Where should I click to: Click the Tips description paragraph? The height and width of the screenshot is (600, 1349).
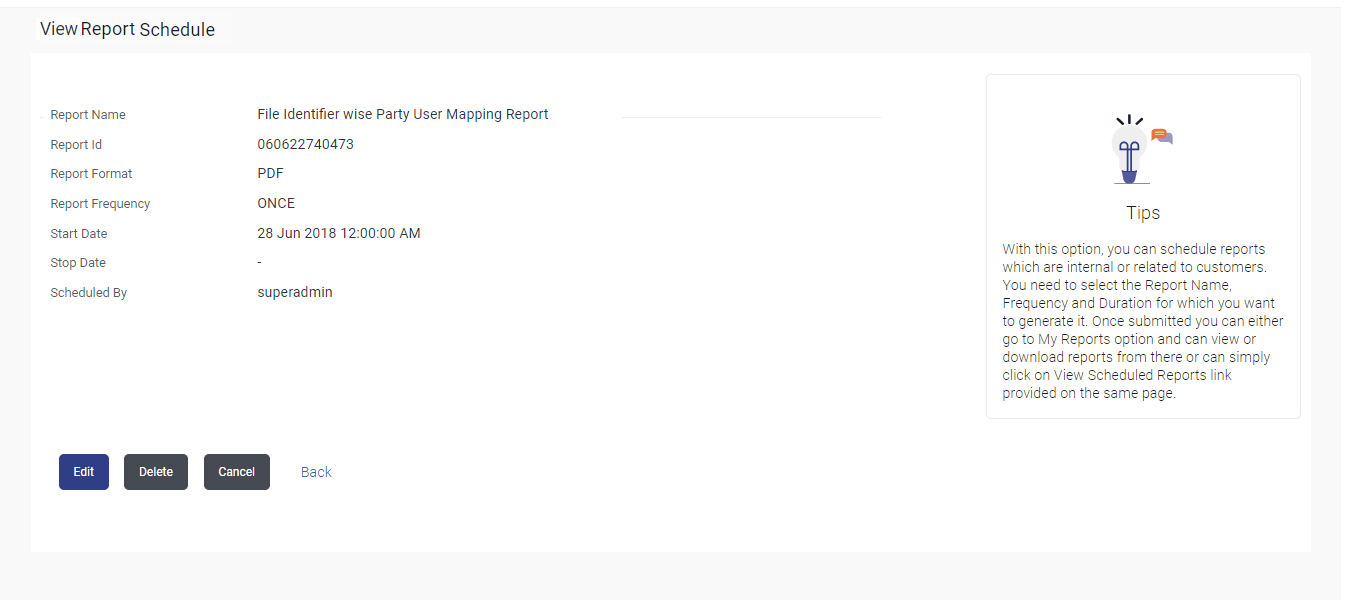[1143, 321]
